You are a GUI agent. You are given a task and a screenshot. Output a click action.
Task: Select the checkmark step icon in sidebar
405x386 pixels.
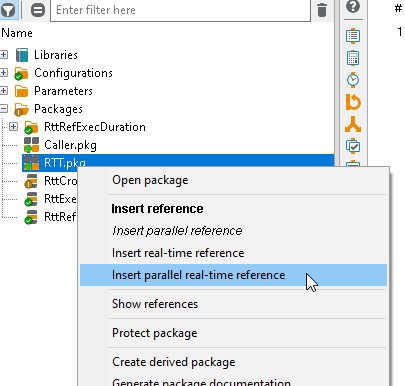[353, 146]
